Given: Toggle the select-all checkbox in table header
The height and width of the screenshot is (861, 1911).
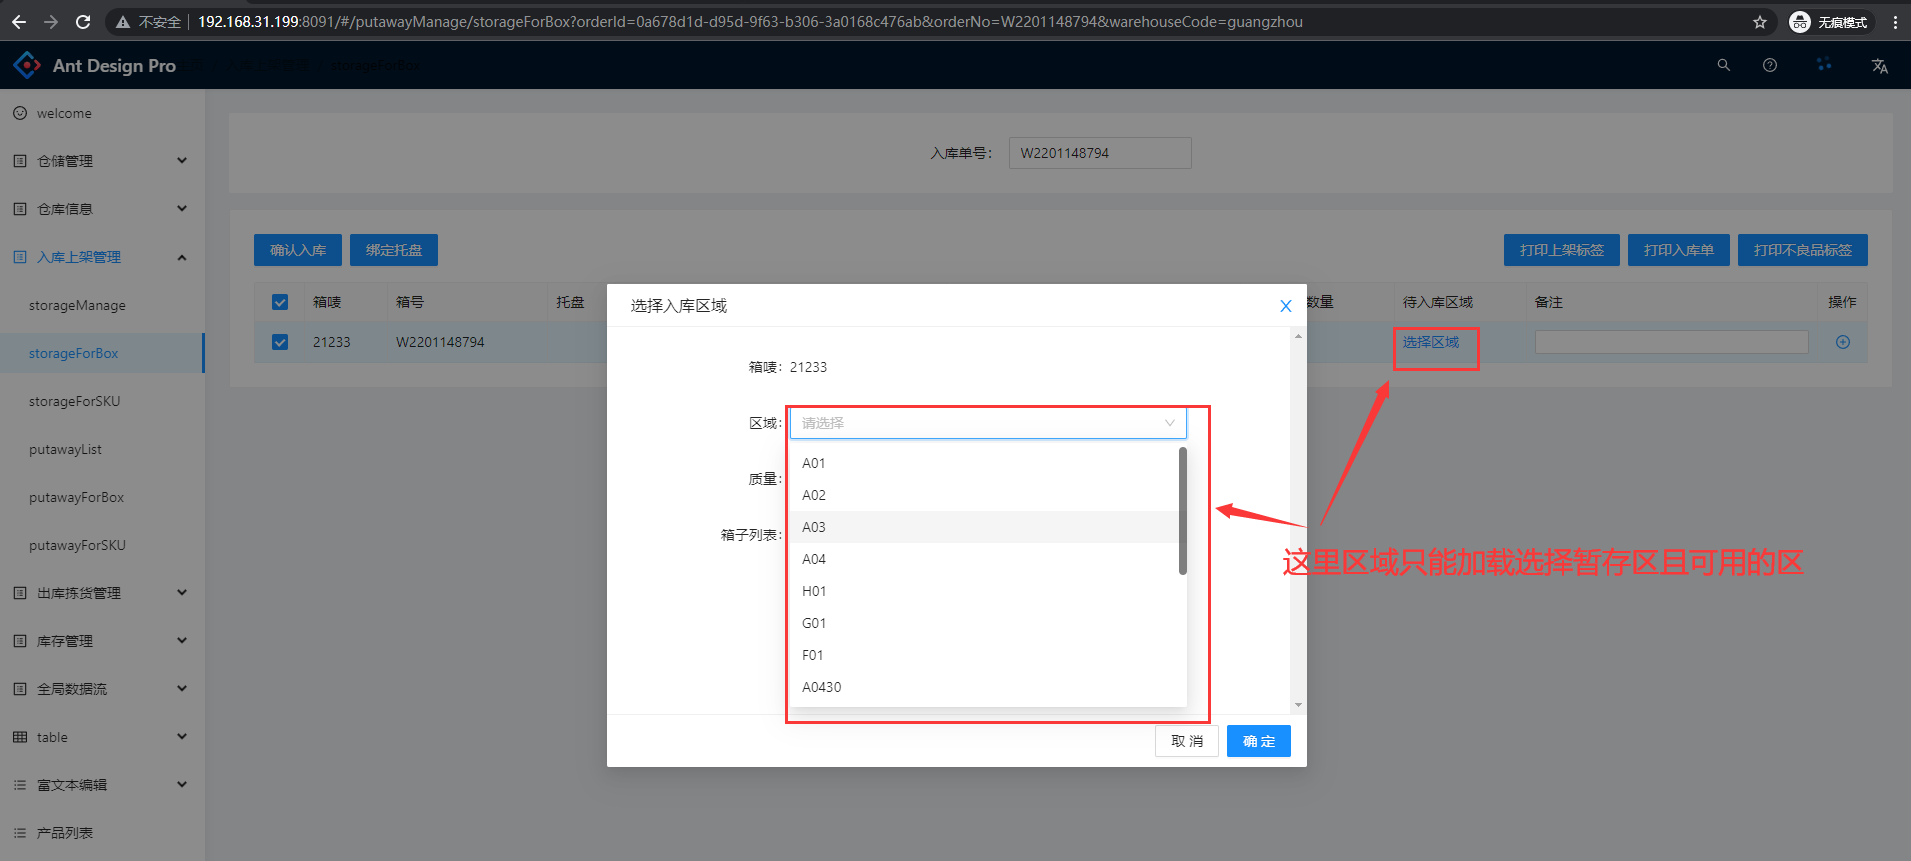Looking at the screenshot, I should pos(280,302).
